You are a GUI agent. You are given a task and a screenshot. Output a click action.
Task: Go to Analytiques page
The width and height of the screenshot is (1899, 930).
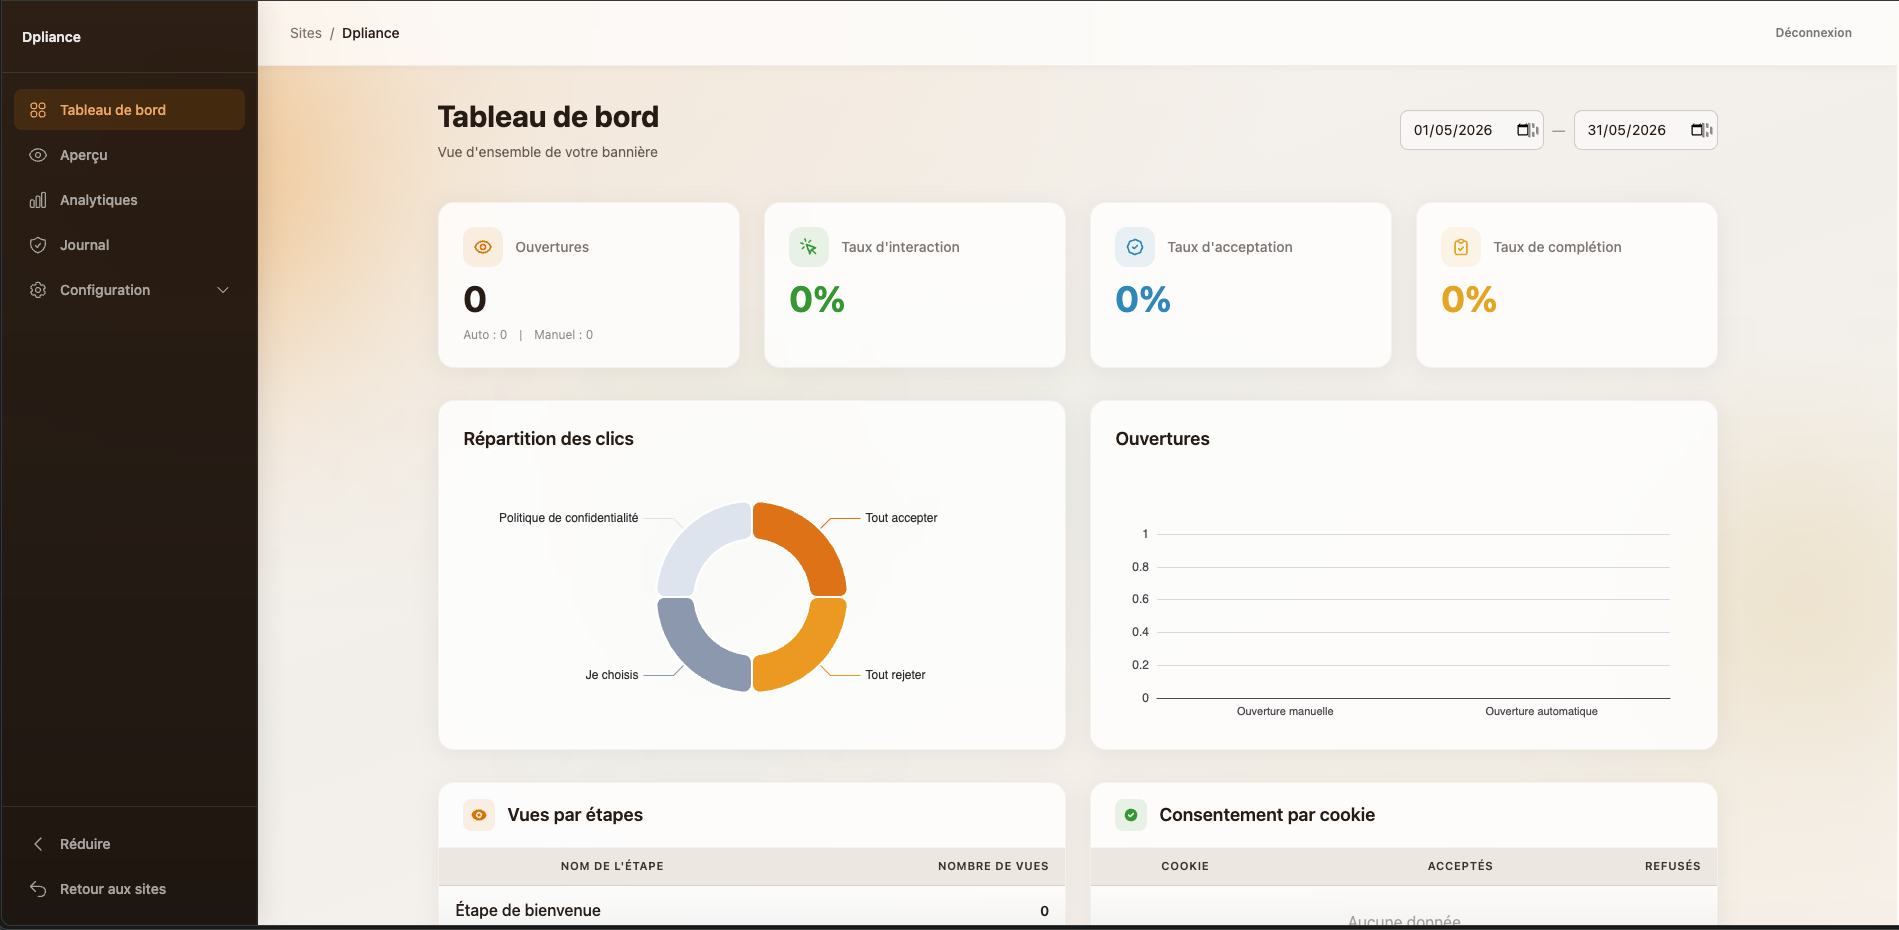click(129, 200)
